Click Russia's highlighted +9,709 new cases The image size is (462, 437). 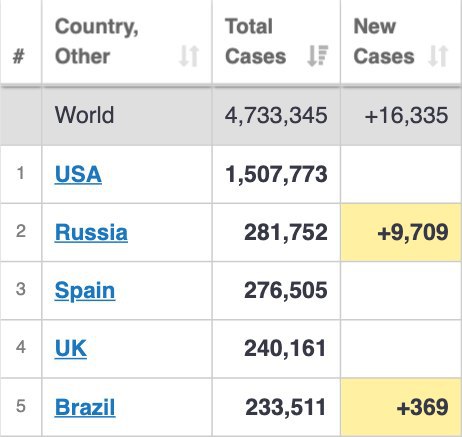(401, 232)
